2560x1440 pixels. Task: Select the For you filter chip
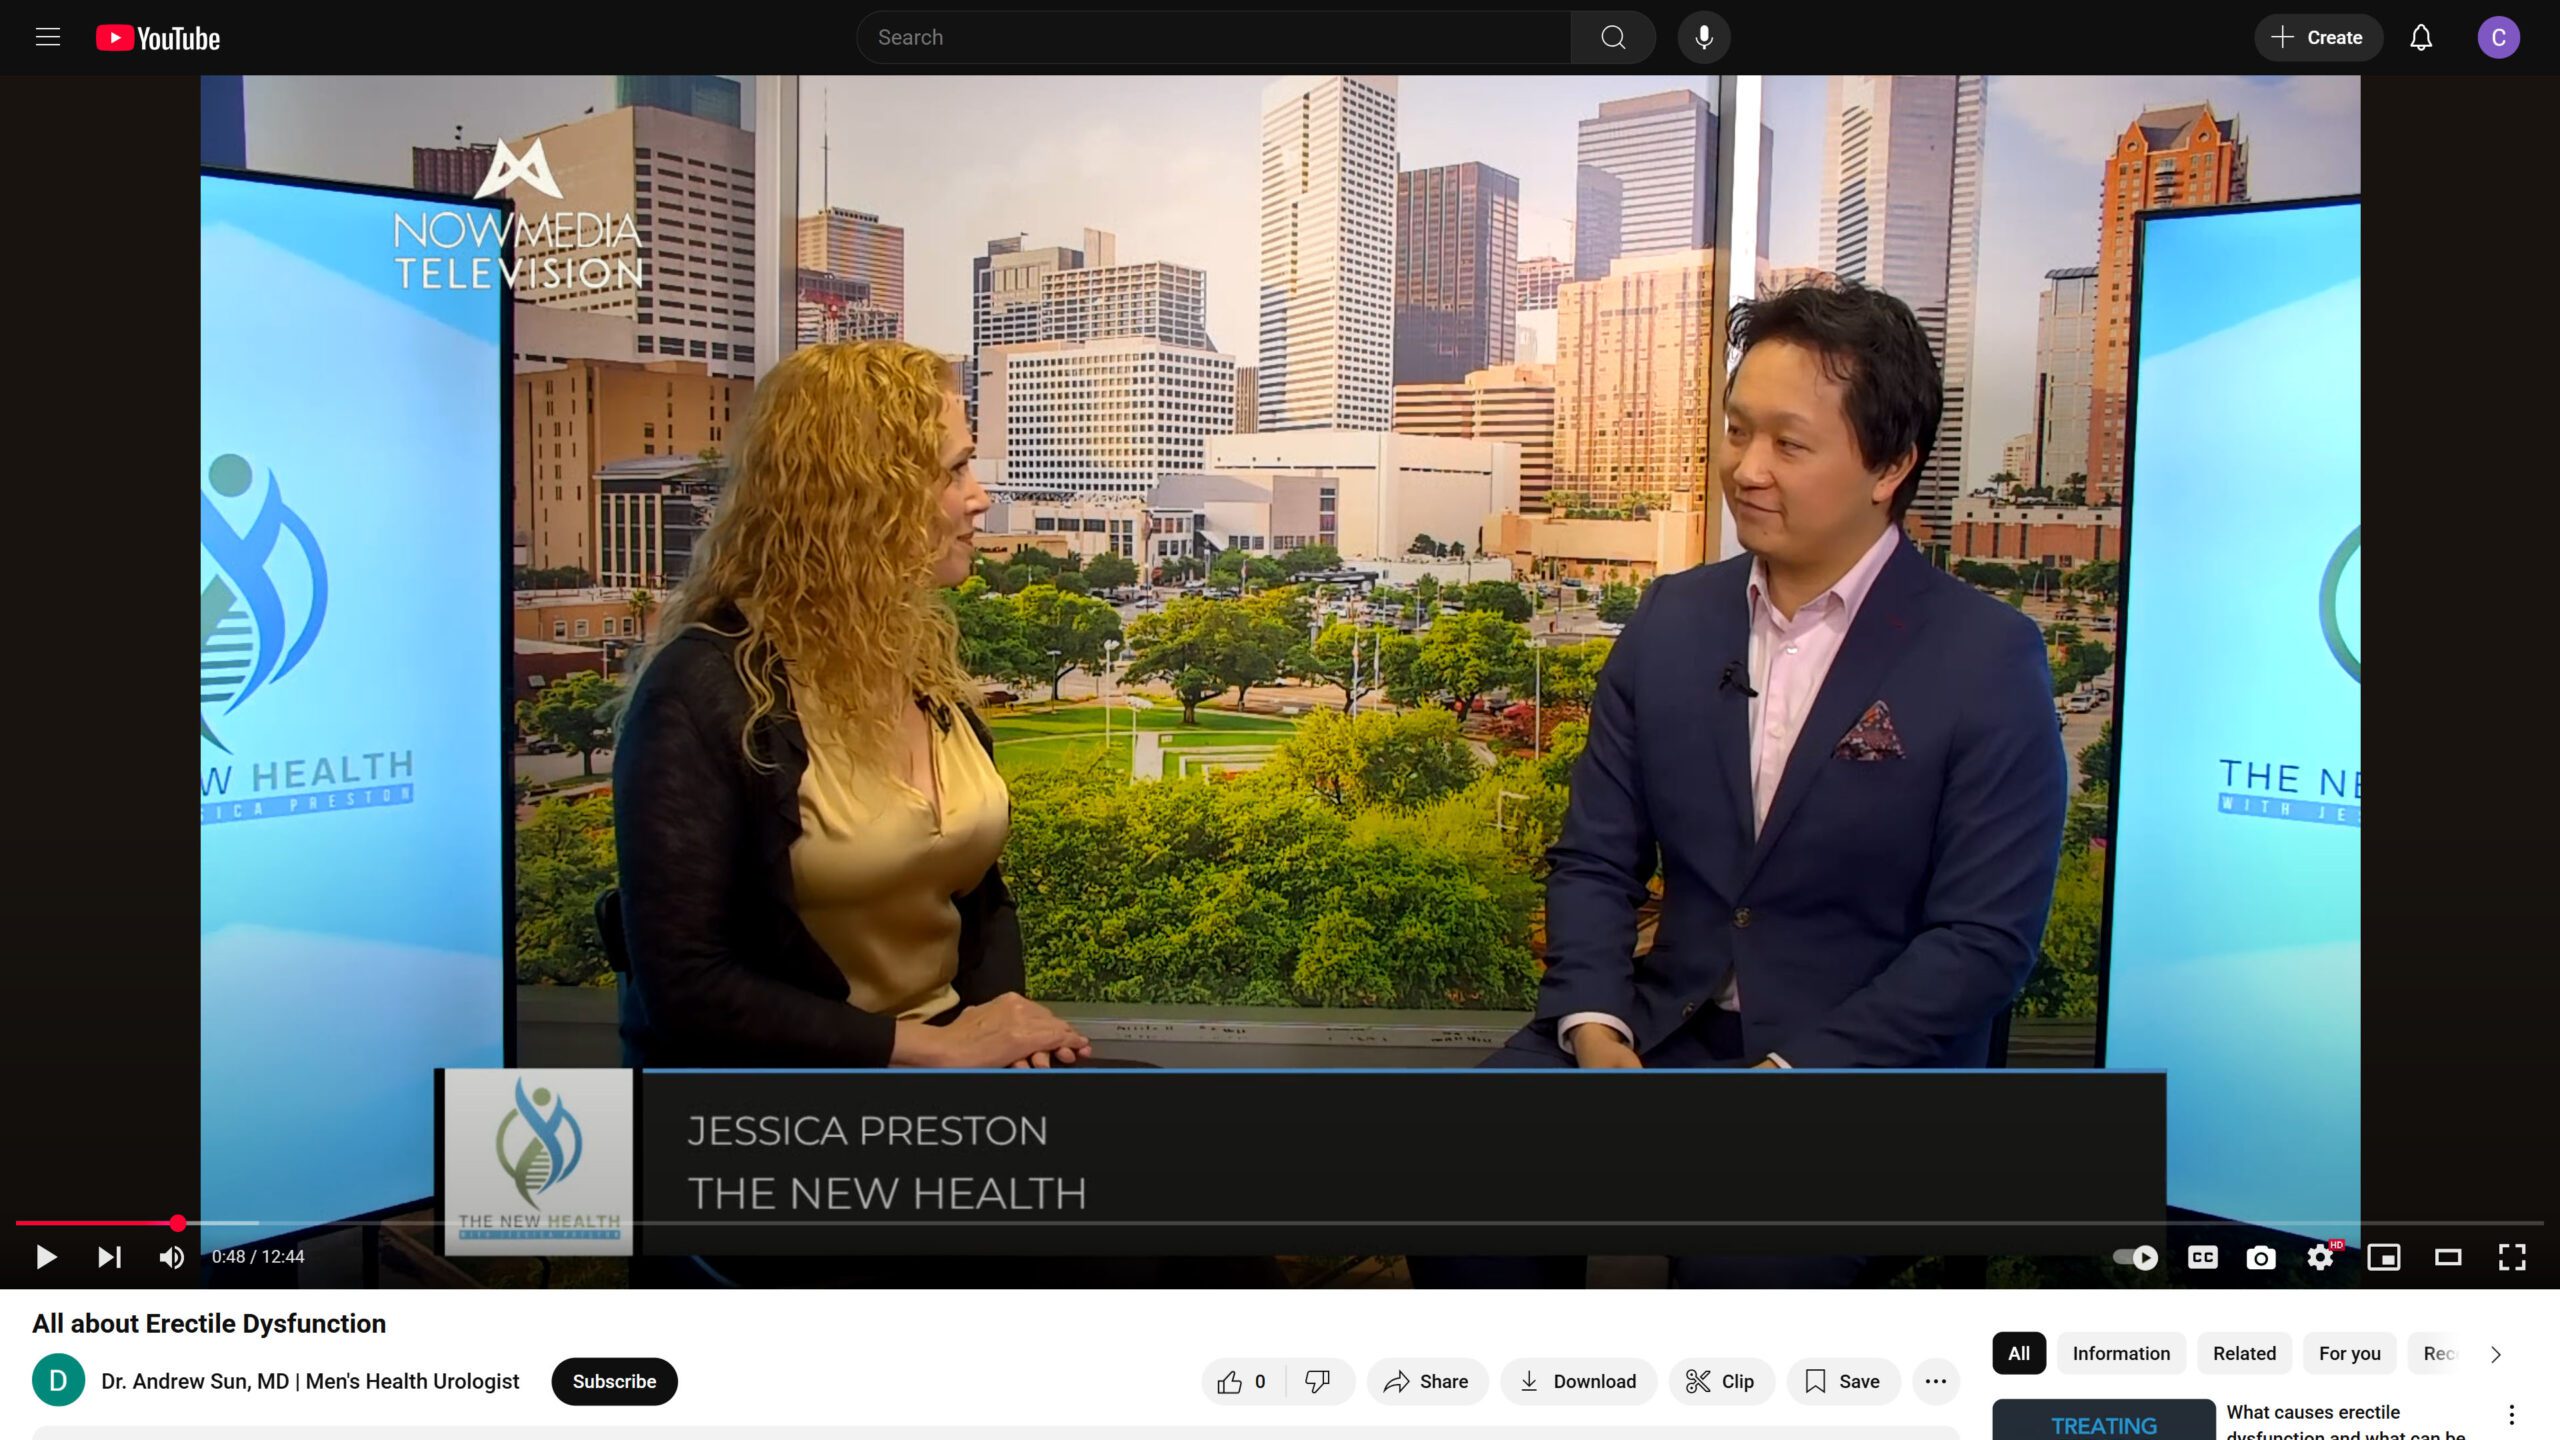(2349, 1353)
